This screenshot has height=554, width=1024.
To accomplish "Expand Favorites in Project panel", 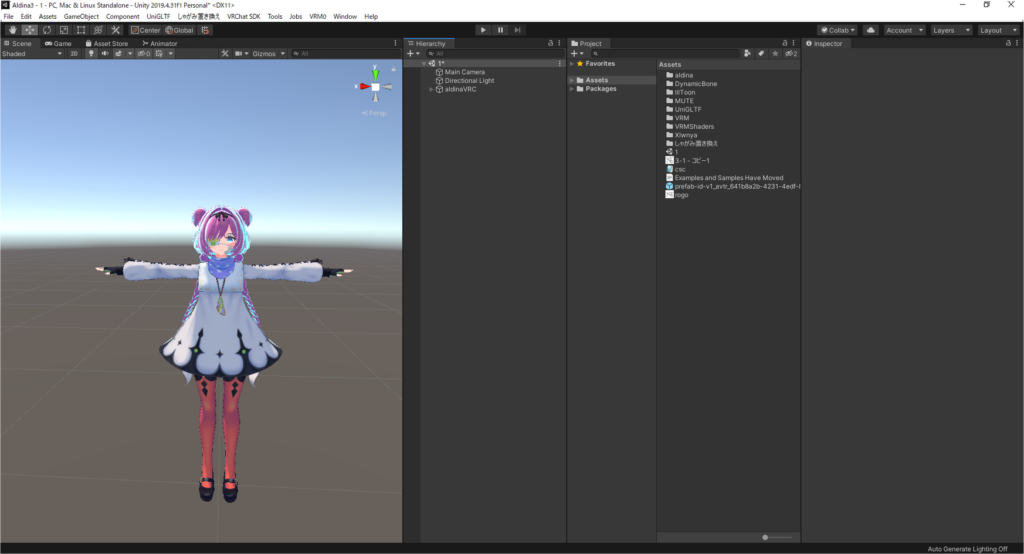I will pyautogui.click(x=572, y=64).
